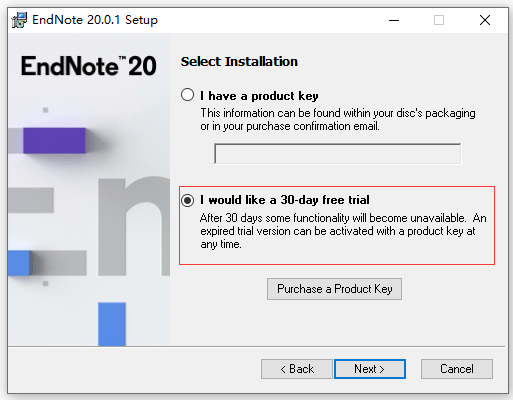
Task: Select the 30-day free trial radio button
Action: point(187,200)
